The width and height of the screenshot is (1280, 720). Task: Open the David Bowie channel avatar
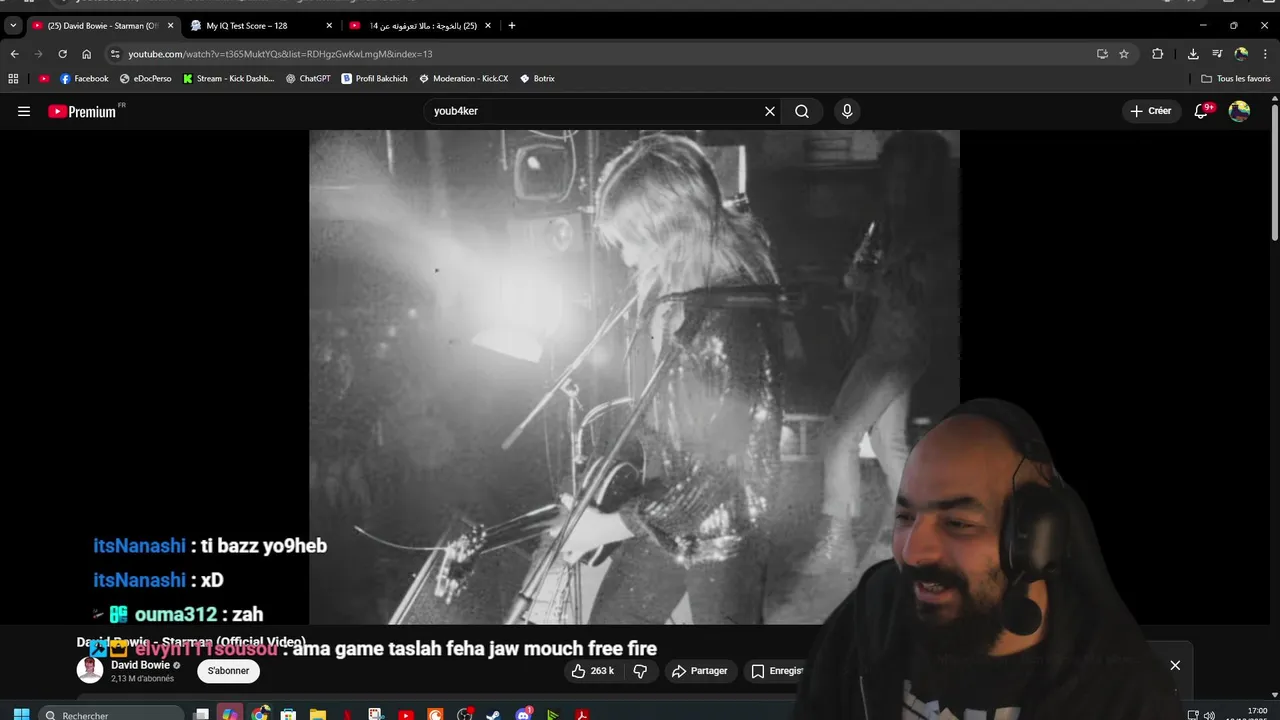click(90, 670)
